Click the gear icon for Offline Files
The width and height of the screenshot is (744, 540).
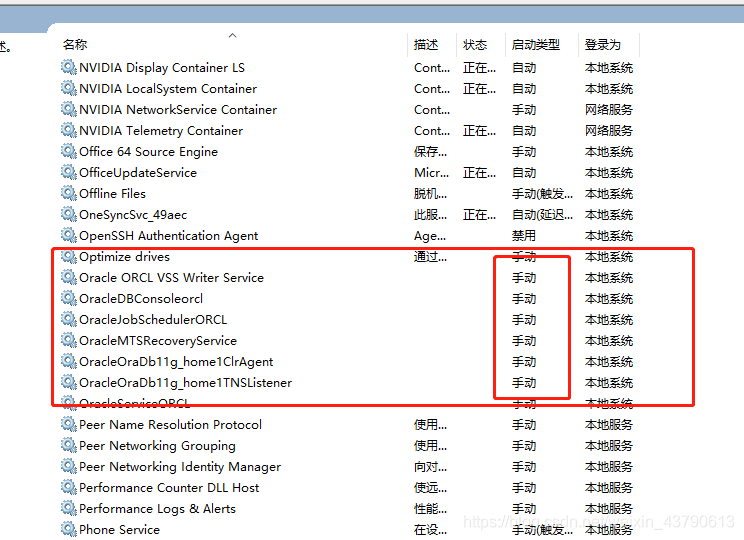(69, 193)
